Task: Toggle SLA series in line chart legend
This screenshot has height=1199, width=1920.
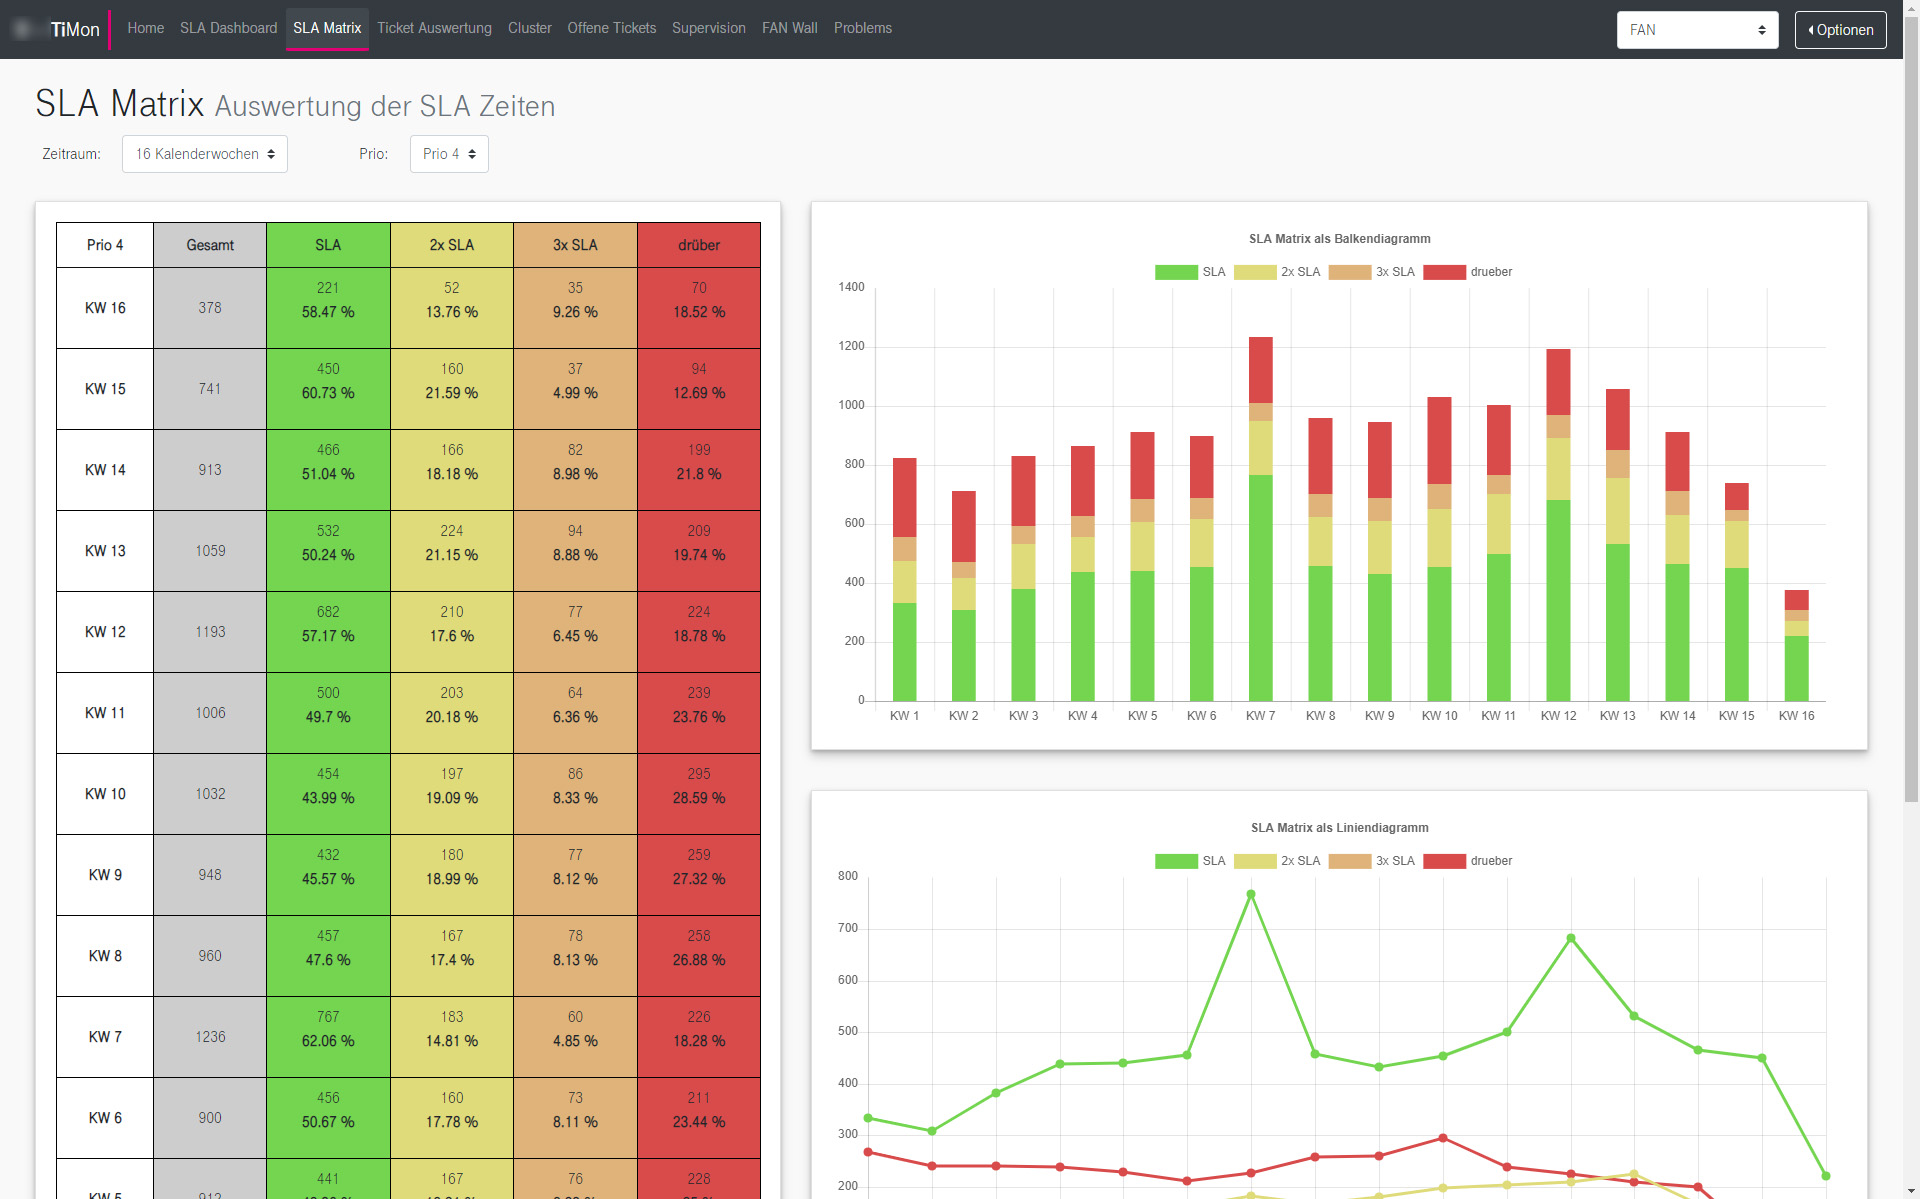Action: (x=1190, y=861)
